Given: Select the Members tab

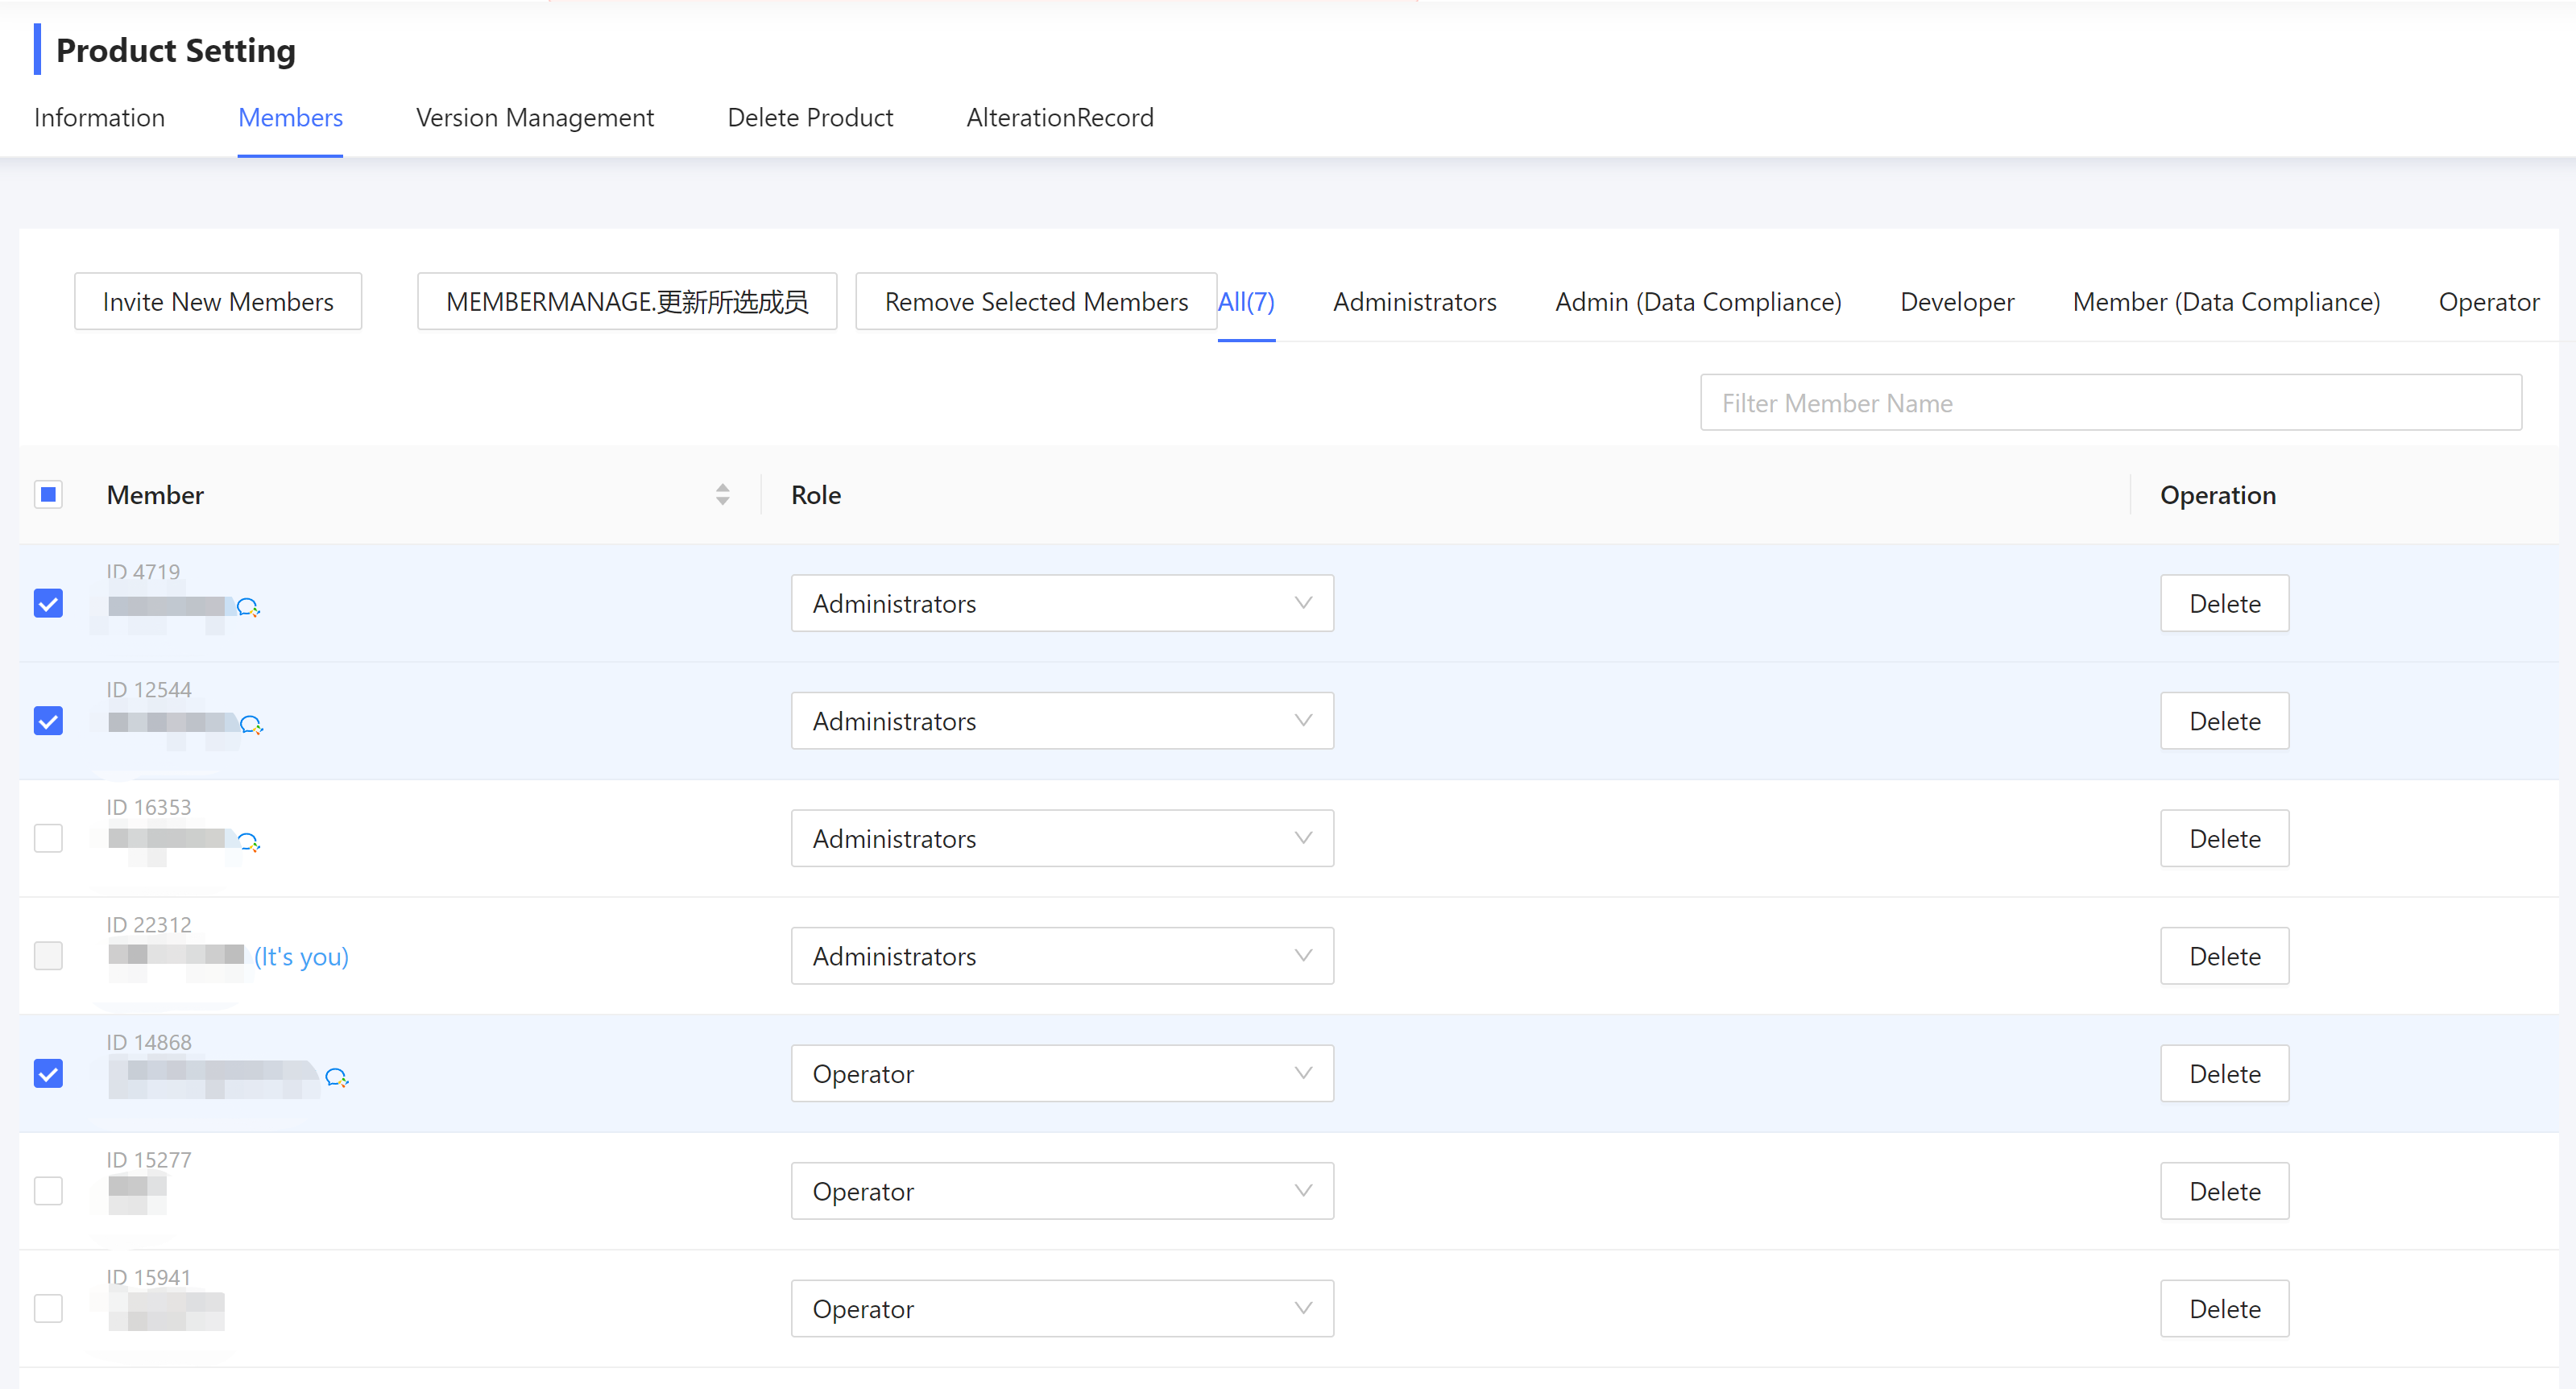Looking at the screenshot, I should click(290, 118).
